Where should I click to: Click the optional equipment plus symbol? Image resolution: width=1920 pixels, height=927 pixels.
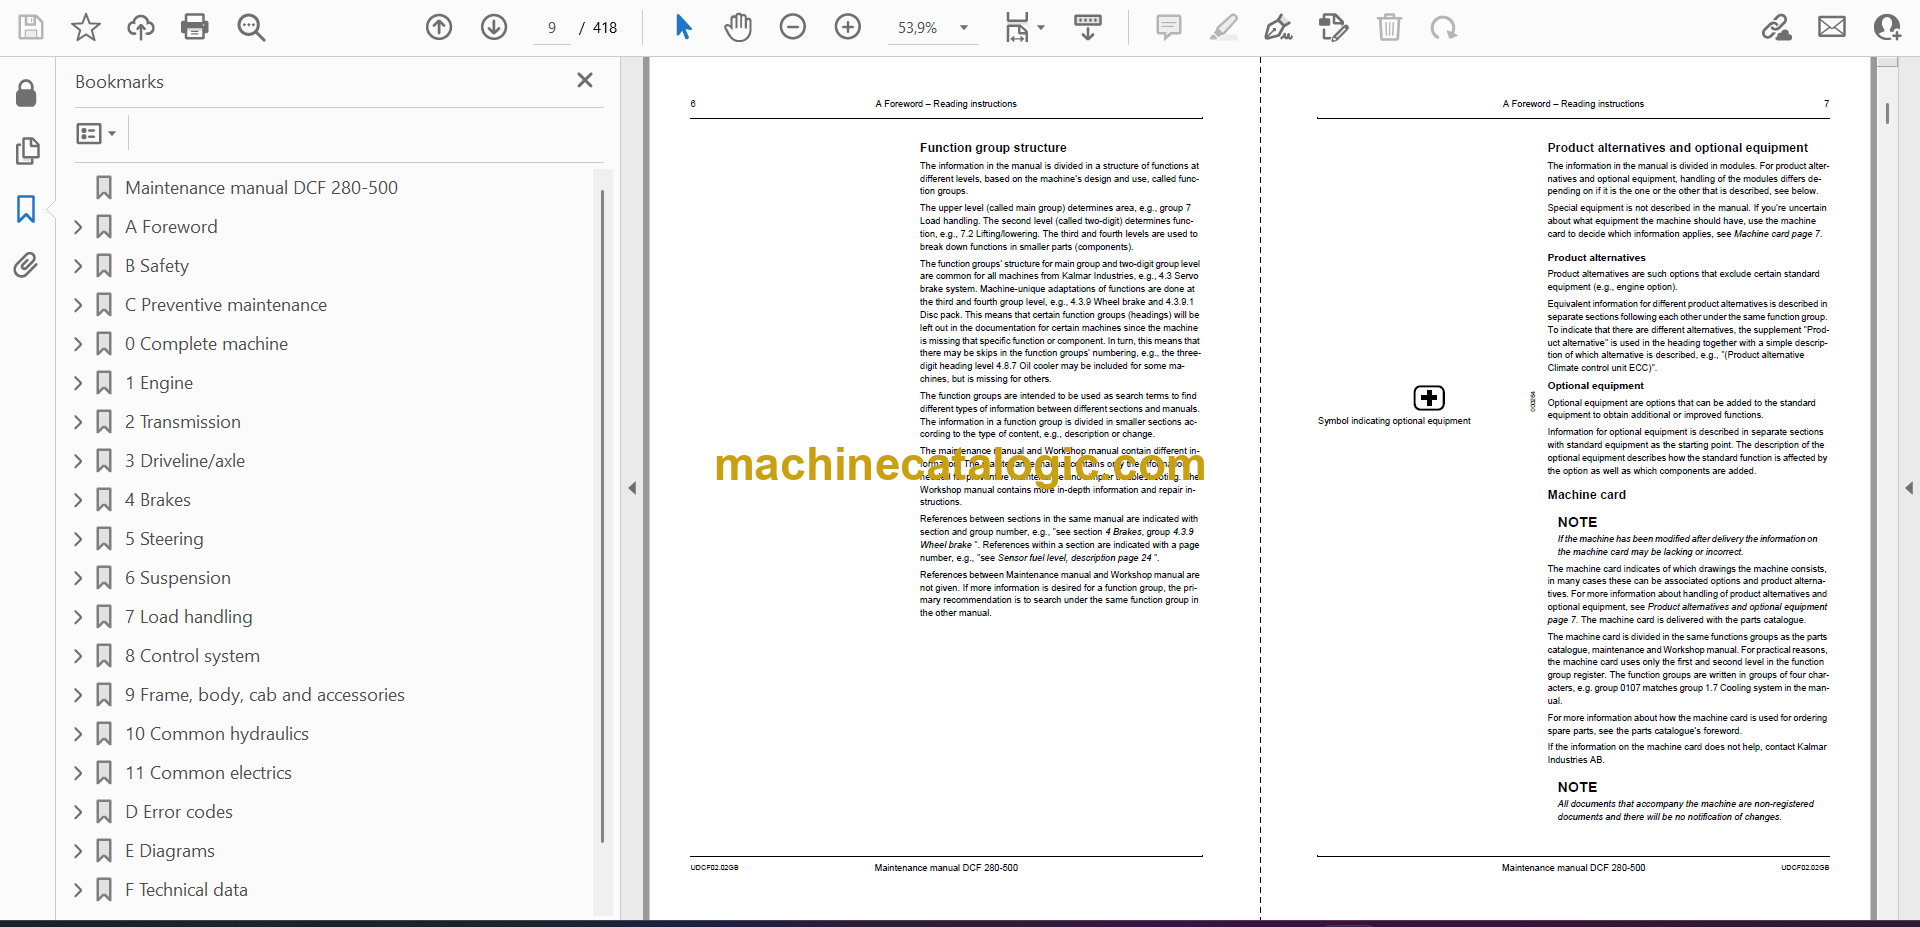point(1429,398)
